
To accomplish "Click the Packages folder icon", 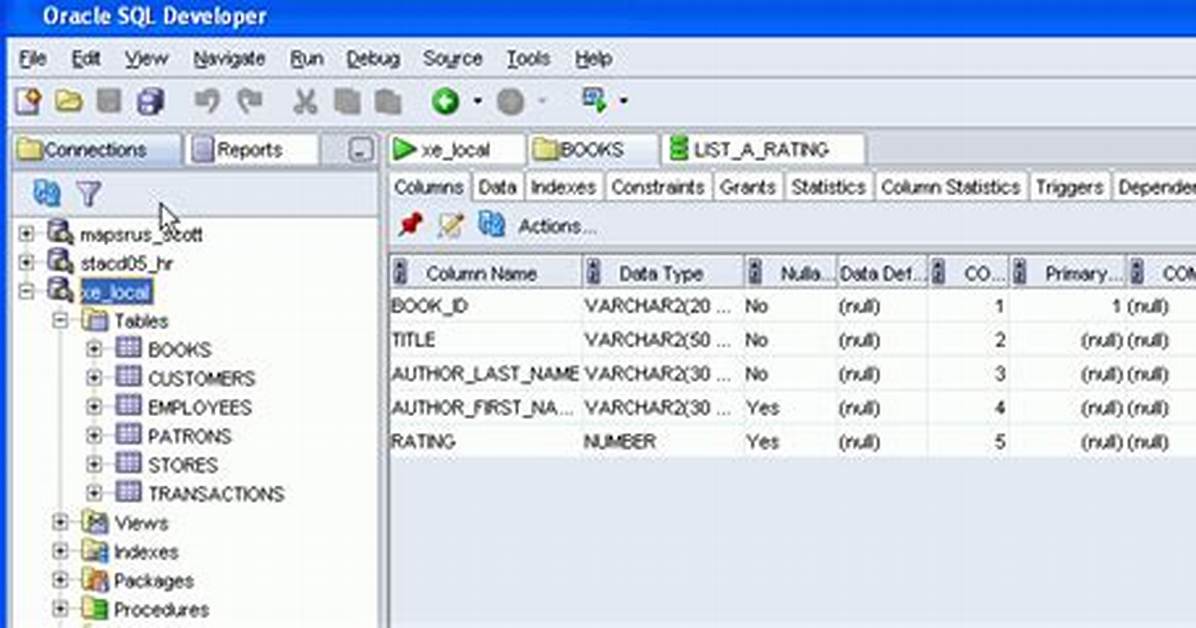I will [x=95, y=580].
